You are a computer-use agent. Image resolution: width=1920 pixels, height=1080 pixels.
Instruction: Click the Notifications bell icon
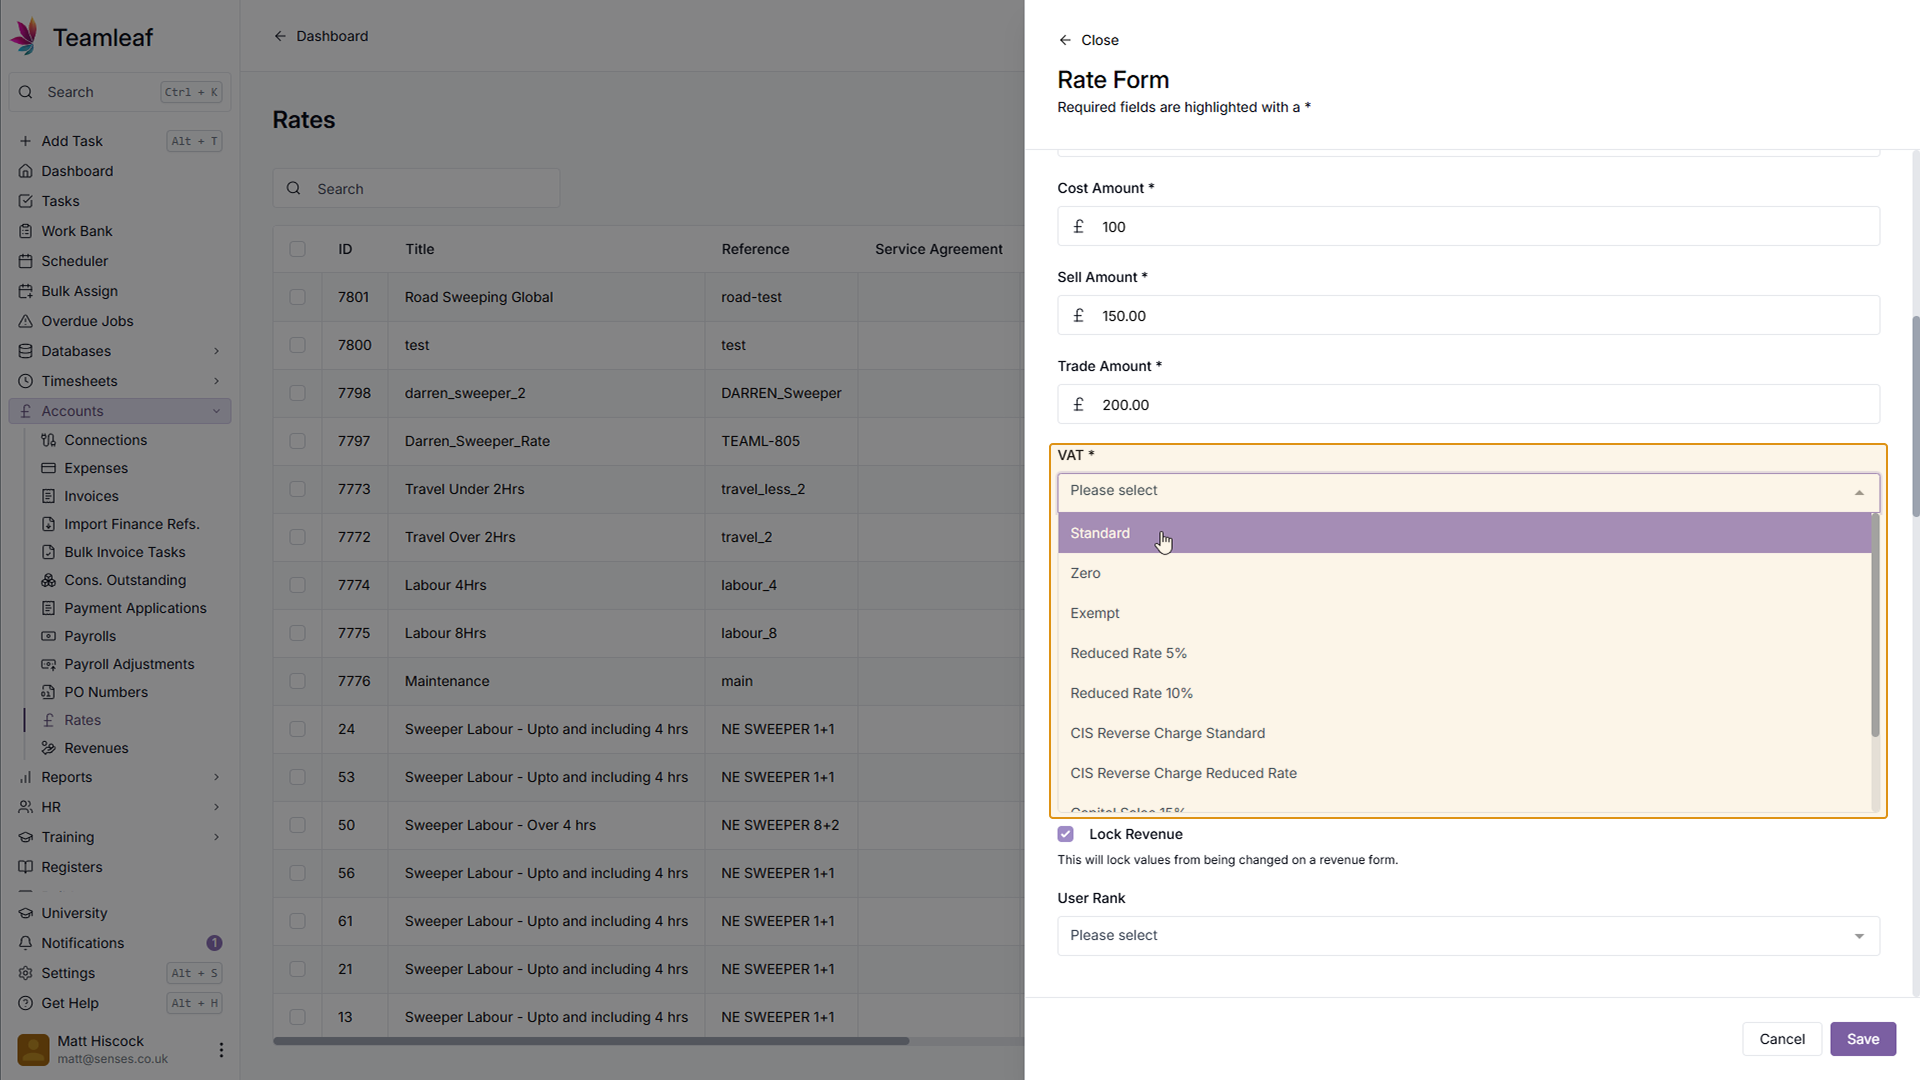click(26, 943)
